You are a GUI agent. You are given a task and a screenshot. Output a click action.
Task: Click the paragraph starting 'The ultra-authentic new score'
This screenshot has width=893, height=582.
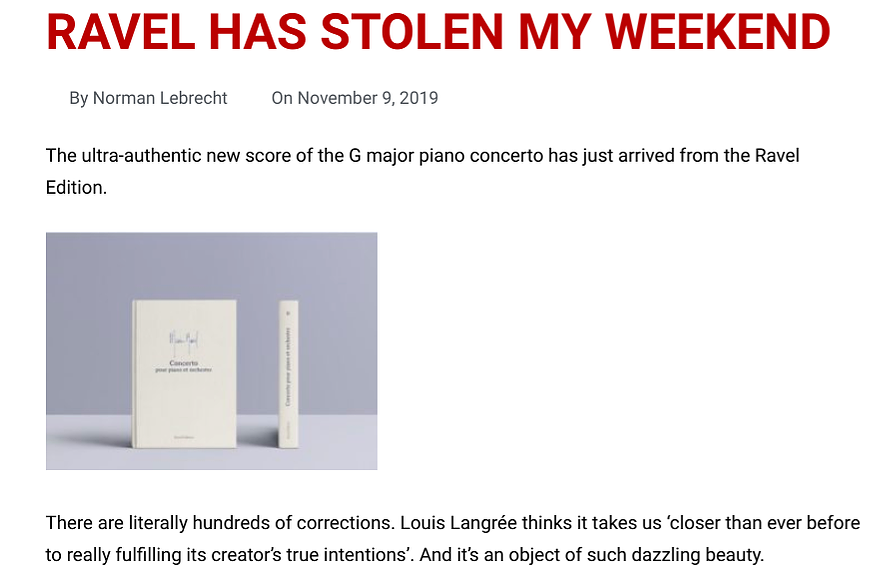[x=423, y=171]
